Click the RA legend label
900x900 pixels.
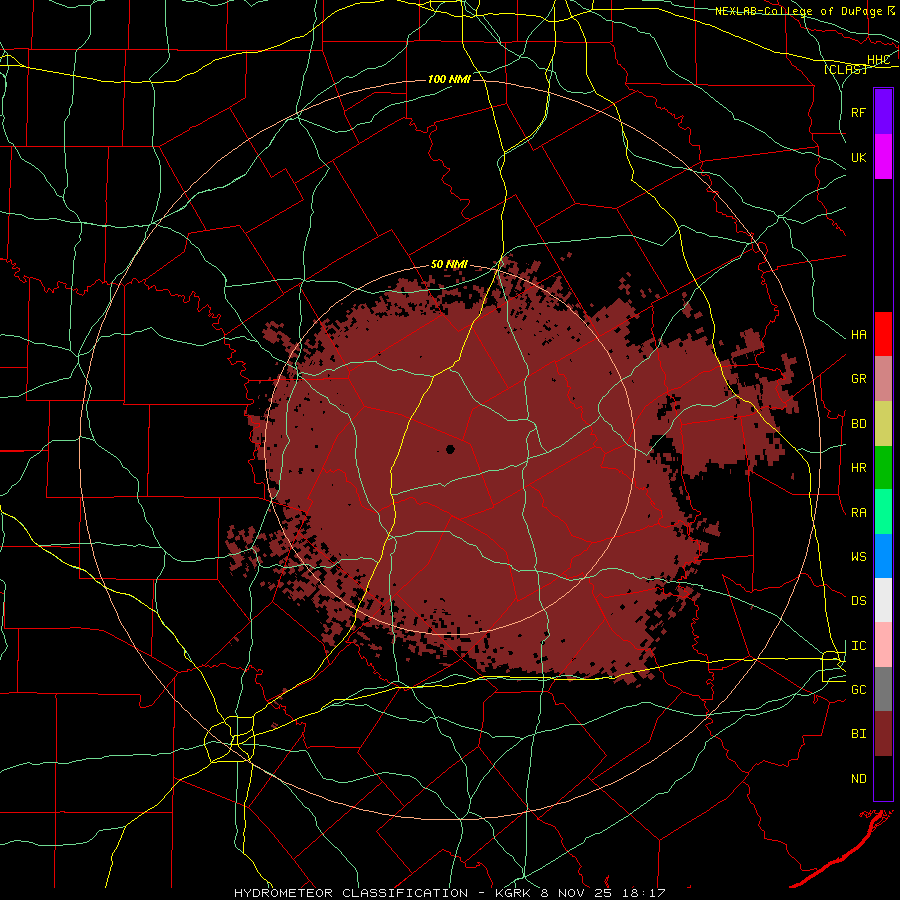858,513
